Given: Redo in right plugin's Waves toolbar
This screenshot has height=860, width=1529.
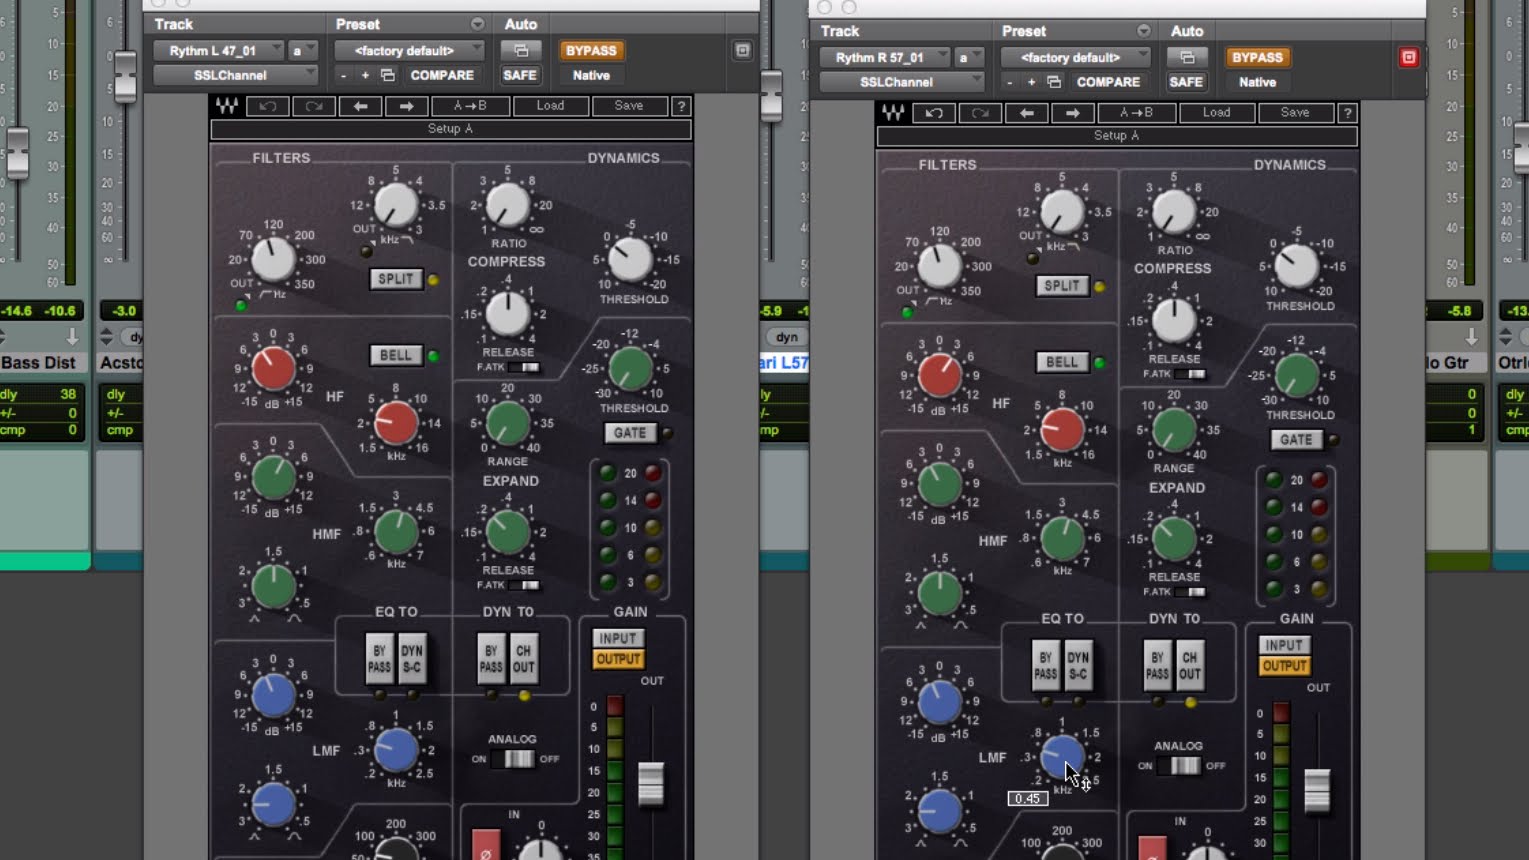Looking at the screenshot, I should [980, 113].
